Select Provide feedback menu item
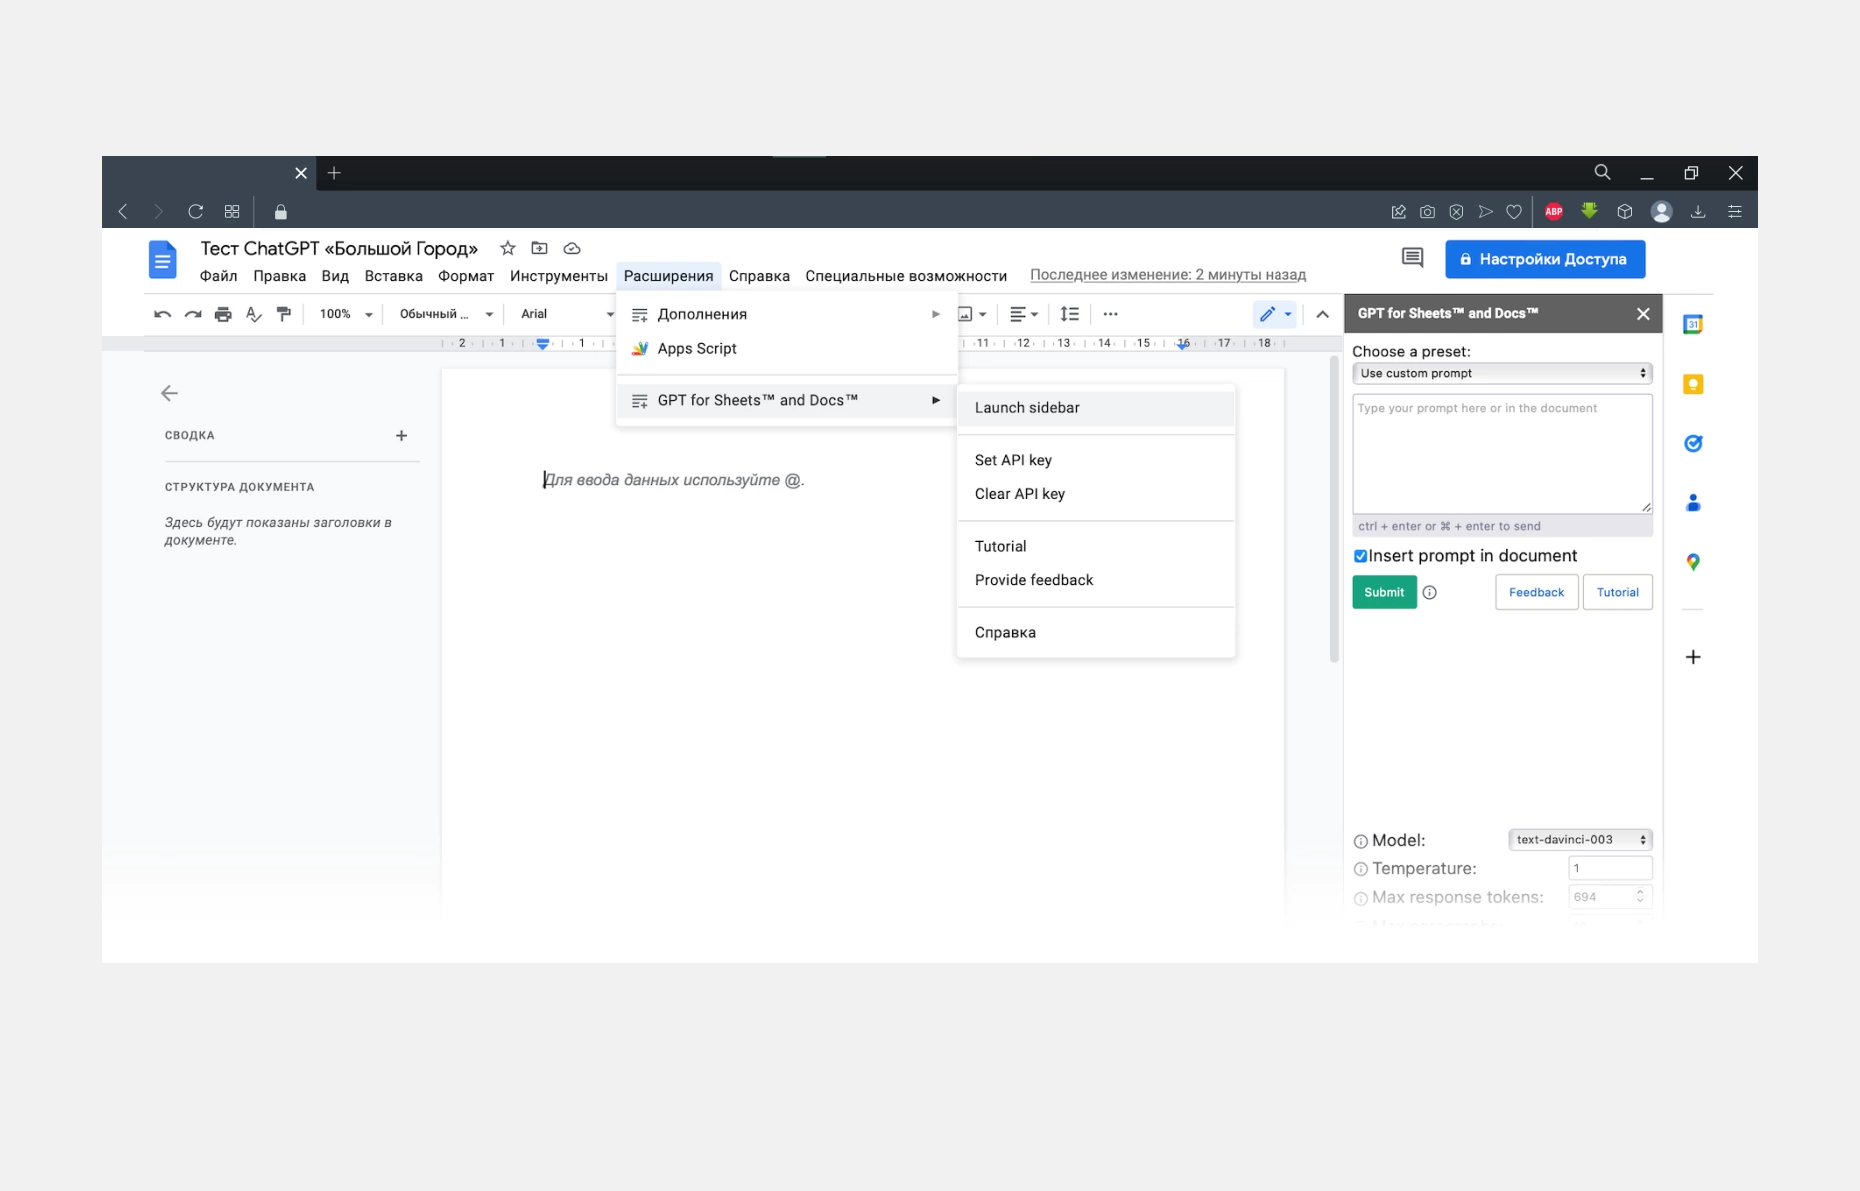 [x=1096, y=580]
